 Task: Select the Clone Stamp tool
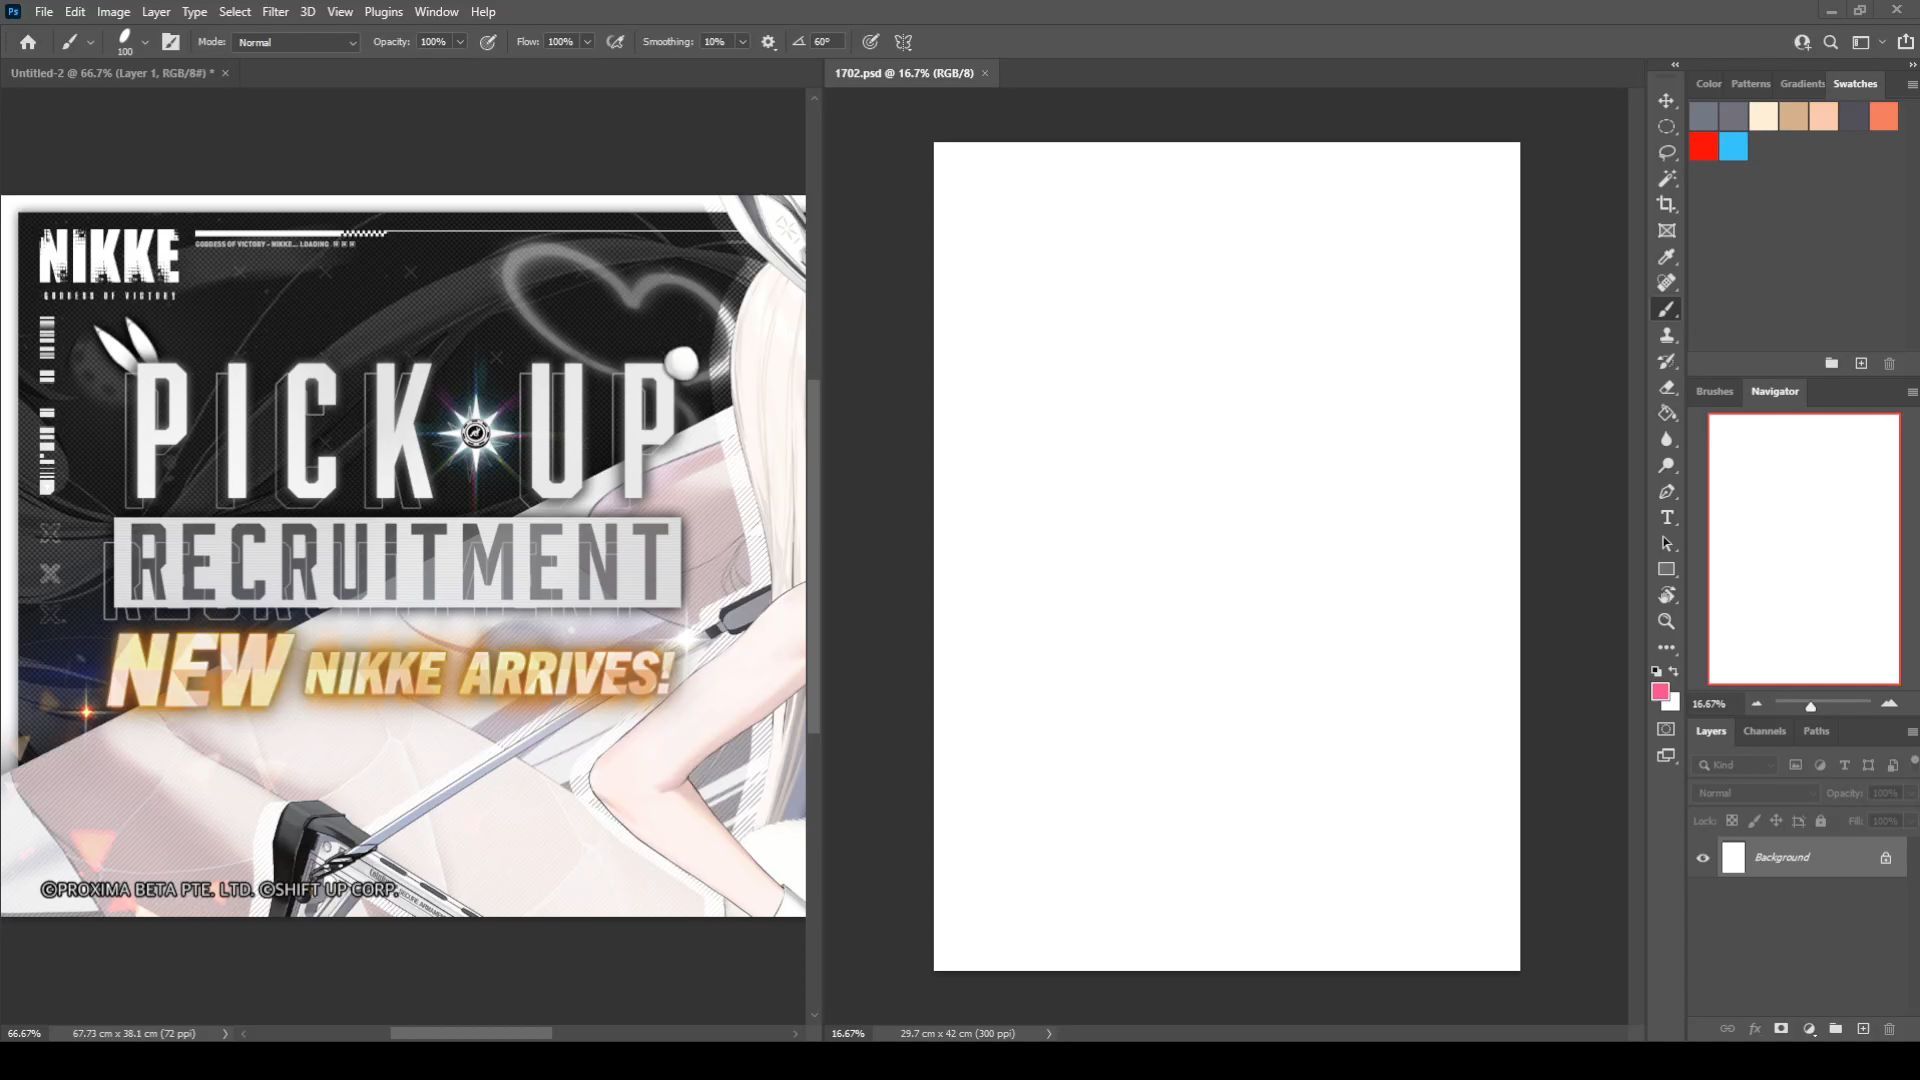[x=1666, y=335]
